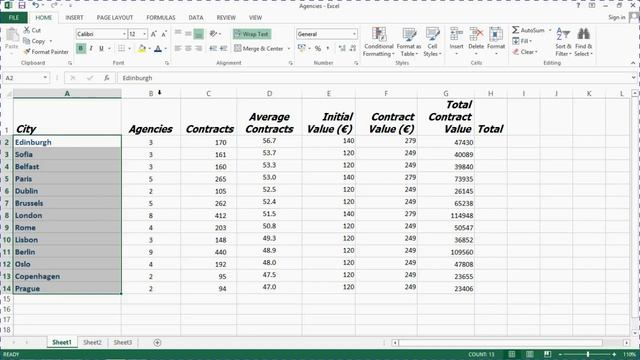Open borders button in the Font group
This screenshot has height=360, width=640.
pos(122,49)
